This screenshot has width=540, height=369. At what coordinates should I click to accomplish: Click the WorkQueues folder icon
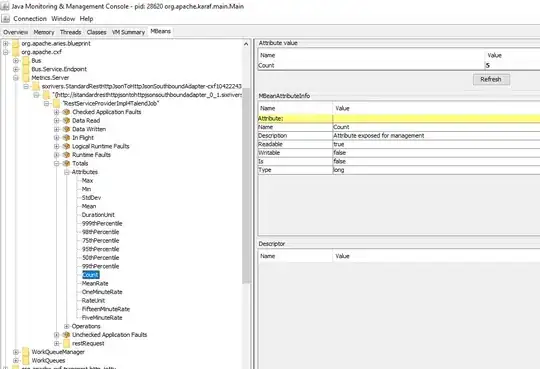click(x=26, y=360)
